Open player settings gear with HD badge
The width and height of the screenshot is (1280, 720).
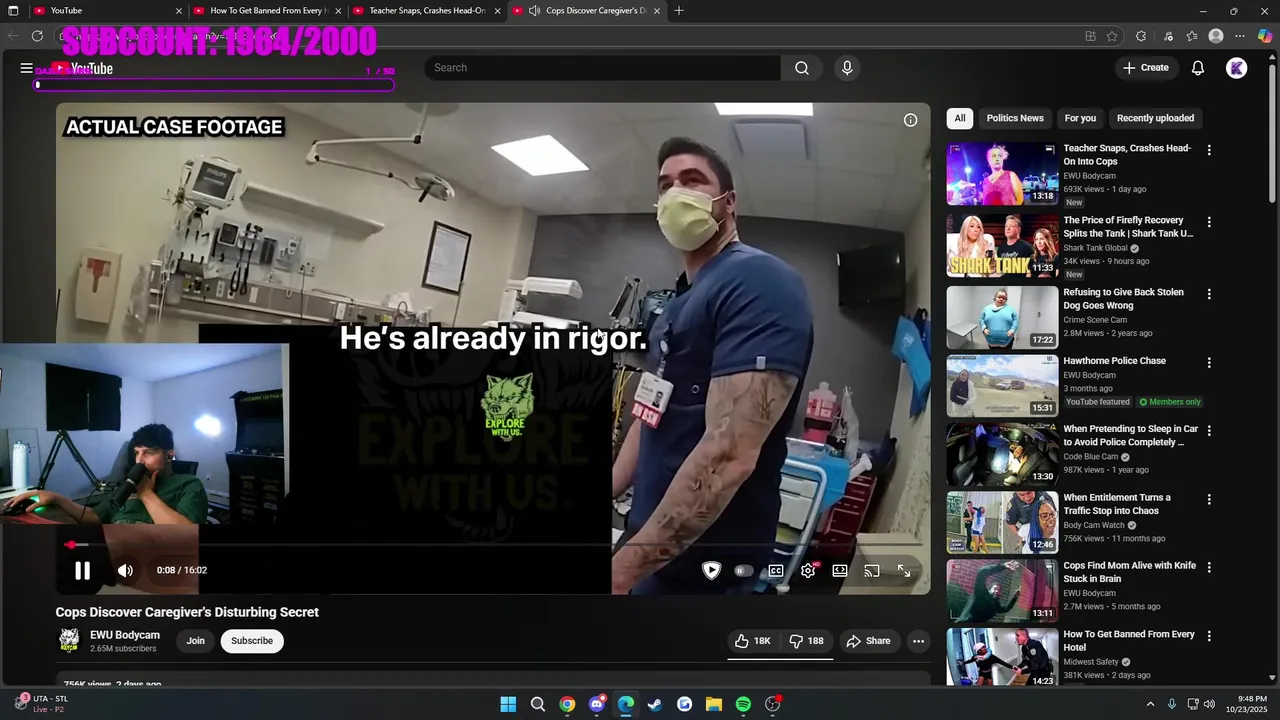pyautogui.click(x=808, y=571)
